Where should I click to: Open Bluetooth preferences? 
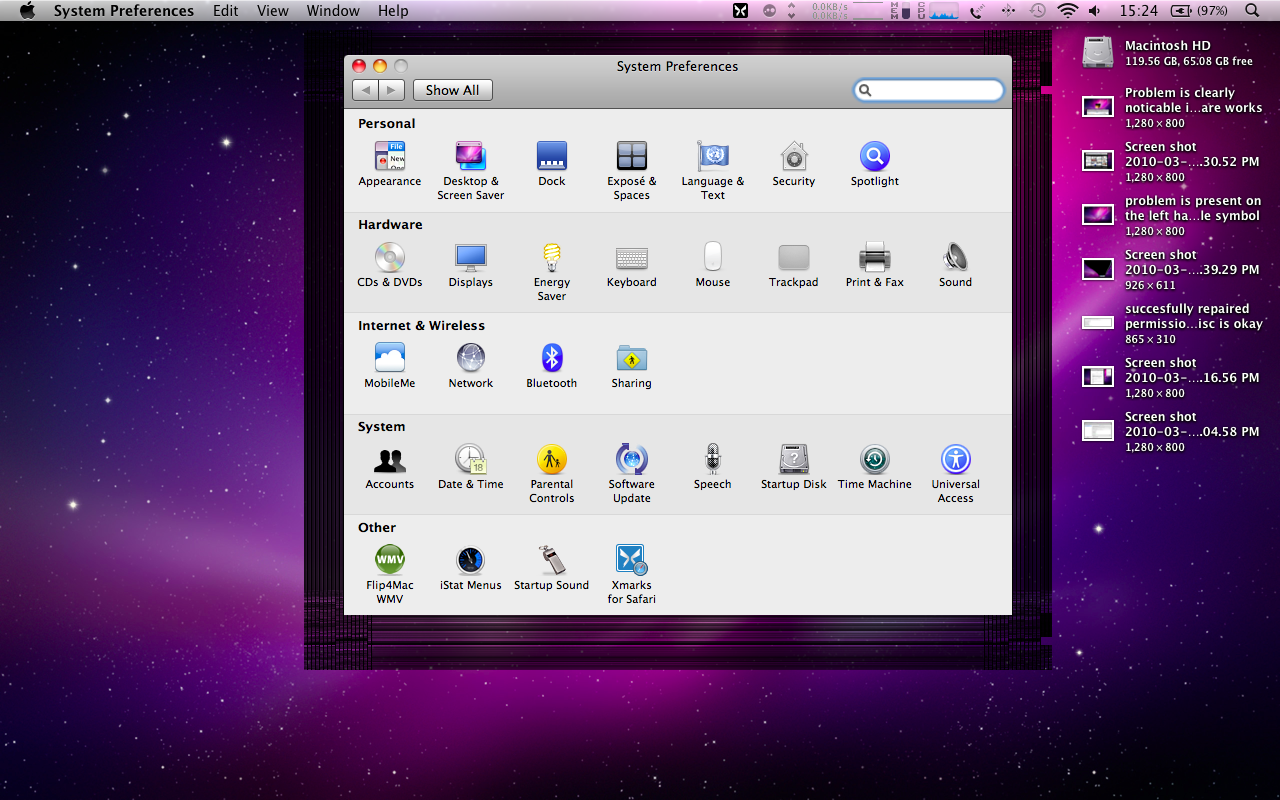[x=552, y=366]
